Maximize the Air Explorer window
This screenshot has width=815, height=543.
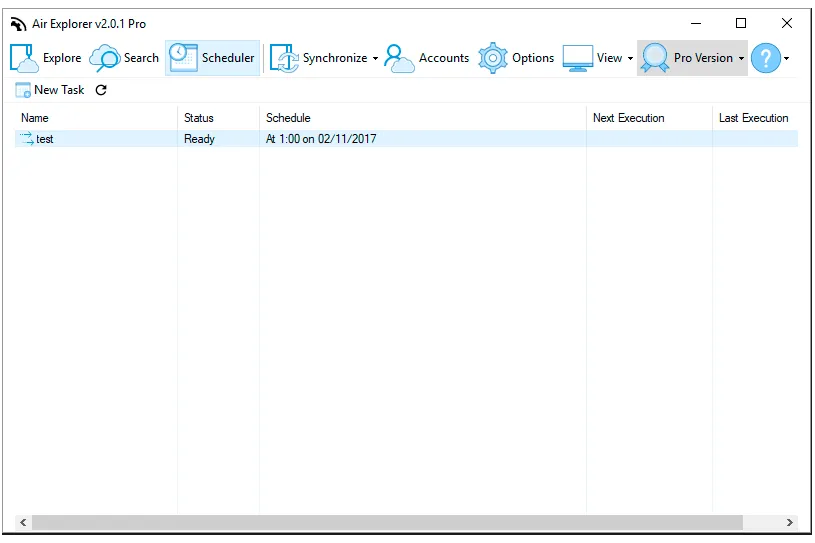741,23
